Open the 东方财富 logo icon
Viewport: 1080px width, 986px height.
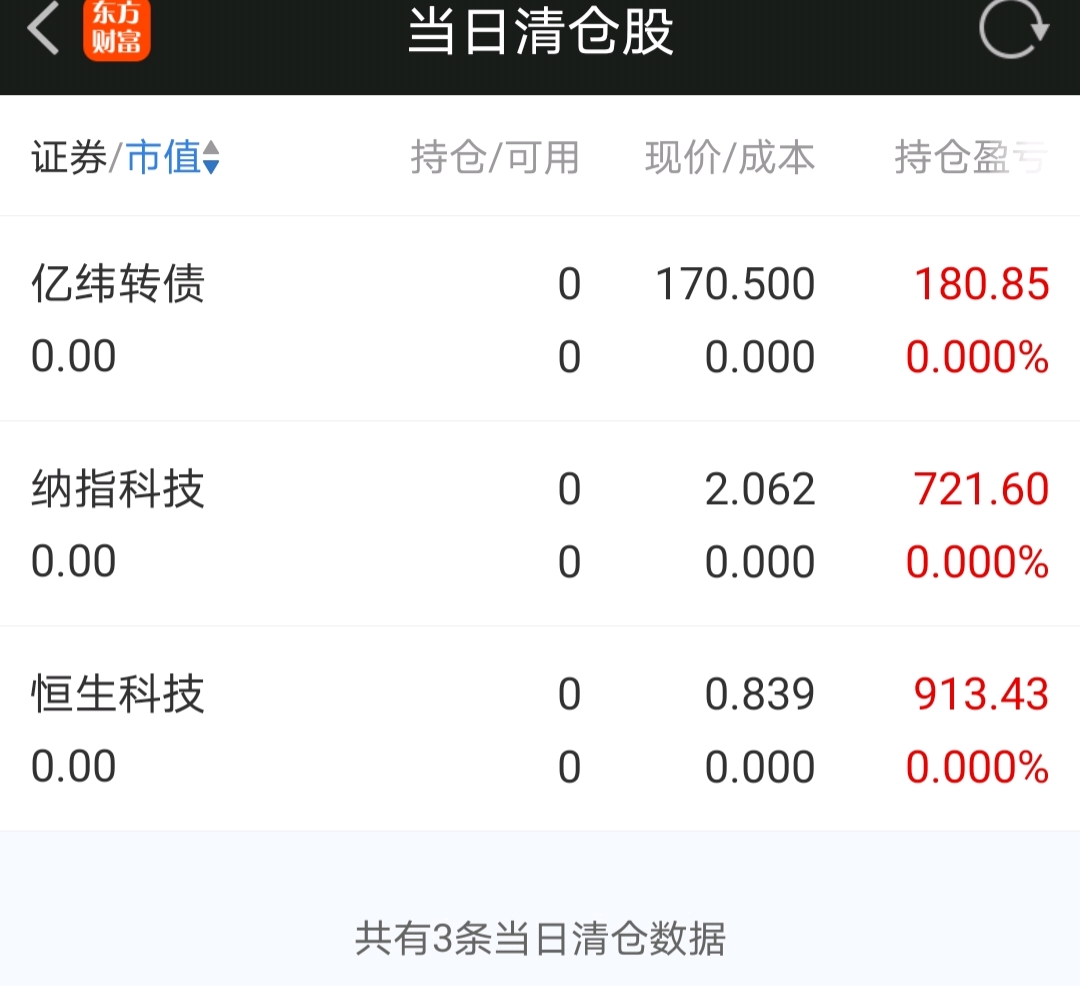(116, 30)
